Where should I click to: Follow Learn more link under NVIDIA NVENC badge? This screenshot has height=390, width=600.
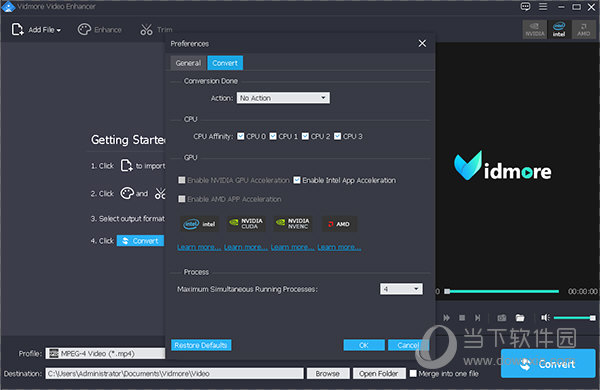[292, 247]
